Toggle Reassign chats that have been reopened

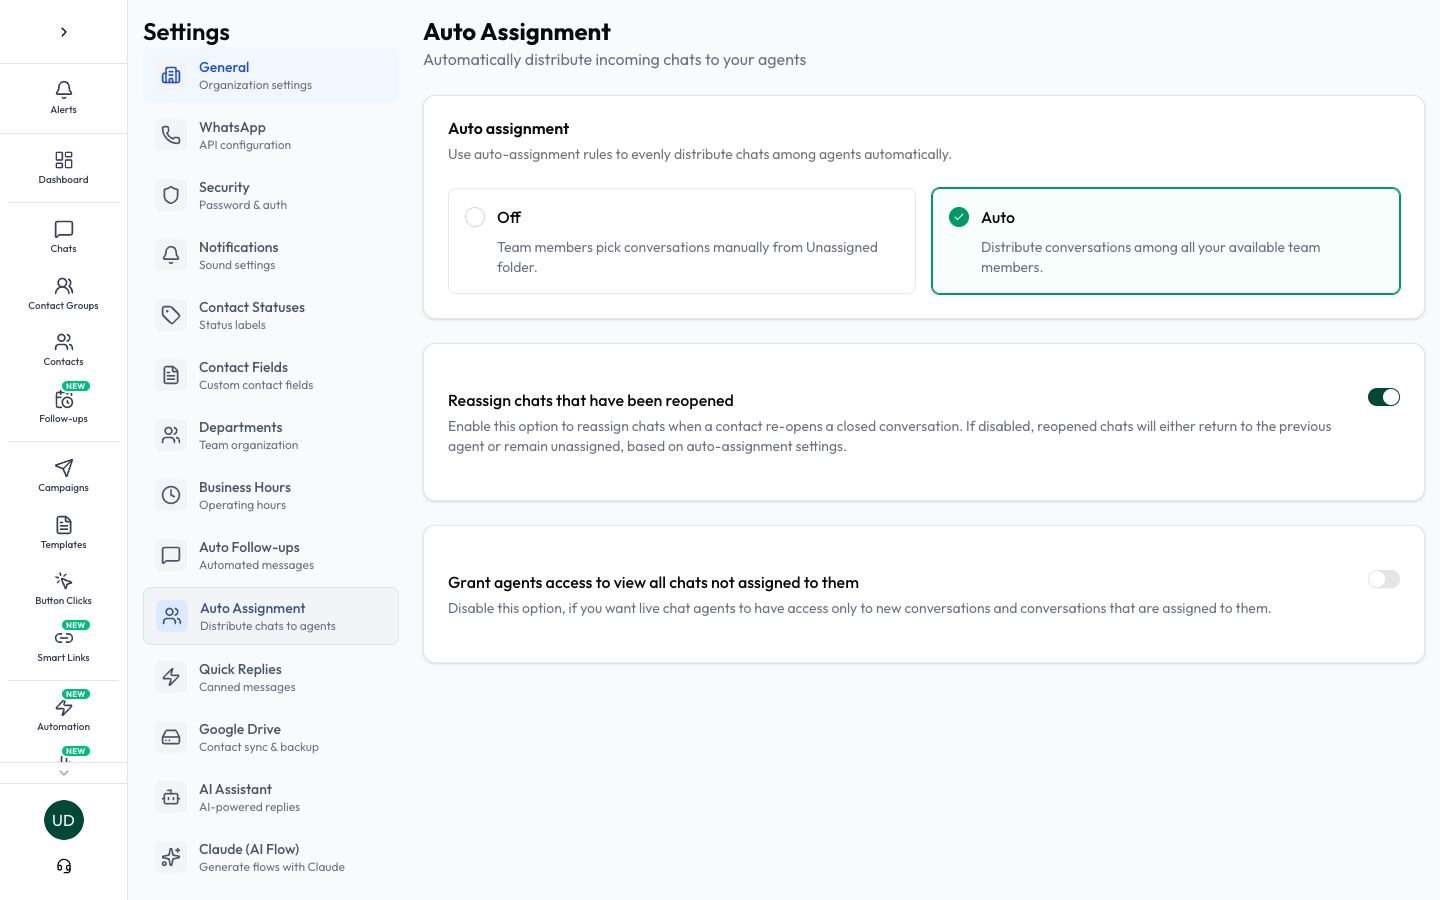(x=1384, y=397)
